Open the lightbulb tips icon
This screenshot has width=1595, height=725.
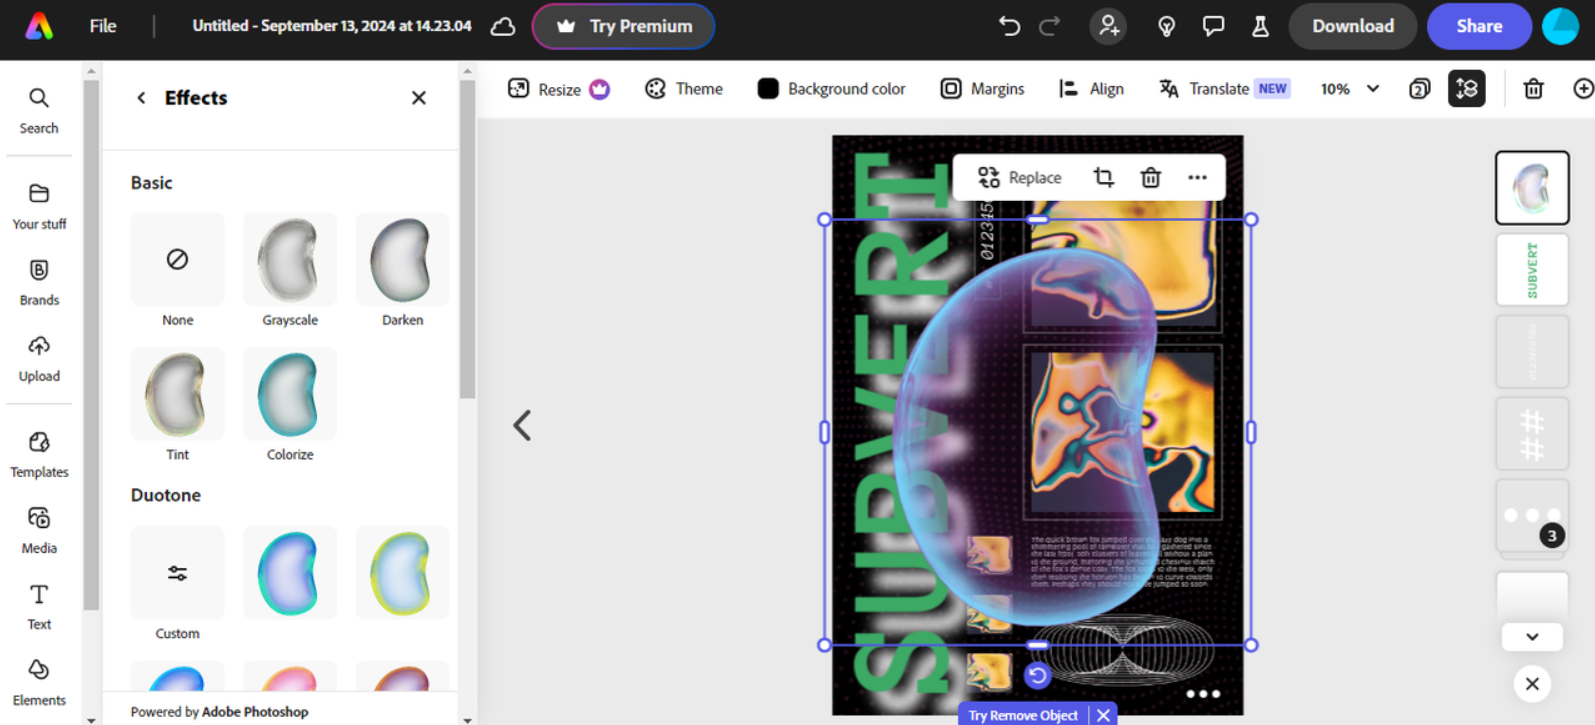[1166, 26]
